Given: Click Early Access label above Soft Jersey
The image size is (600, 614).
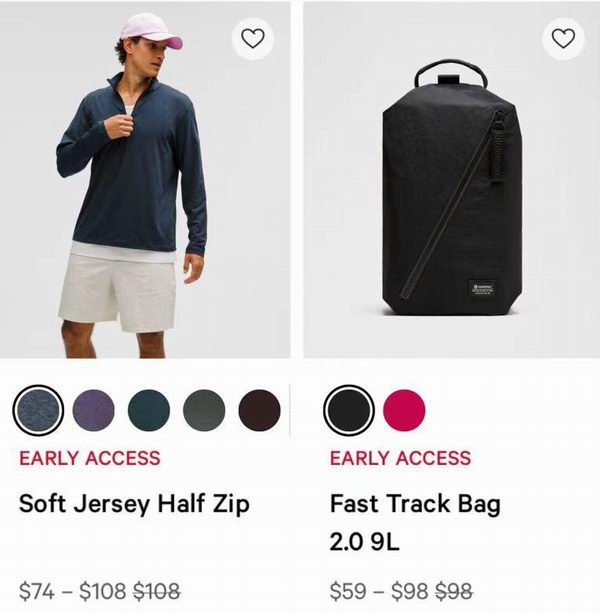Looking at the screenshot, I should tap(90, 459).
